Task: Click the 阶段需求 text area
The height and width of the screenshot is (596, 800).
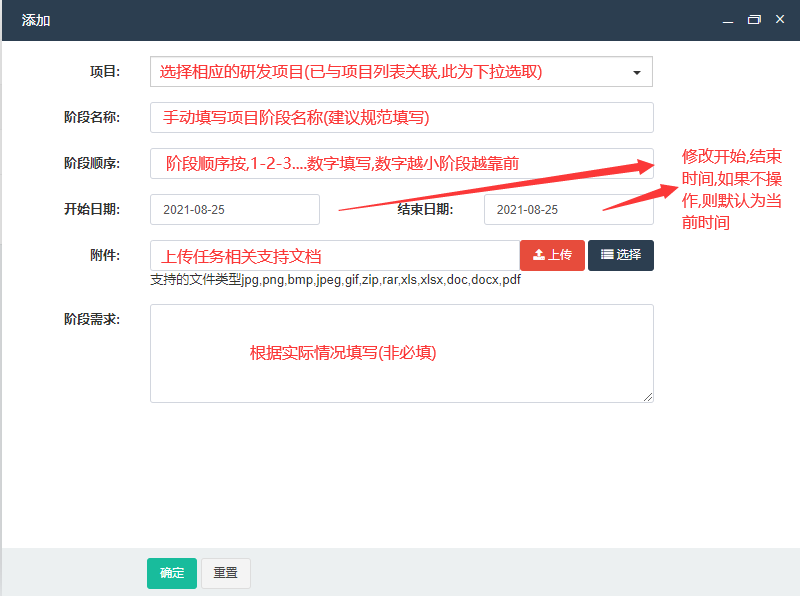Action: pyautogui.click(x=402, y=354)
